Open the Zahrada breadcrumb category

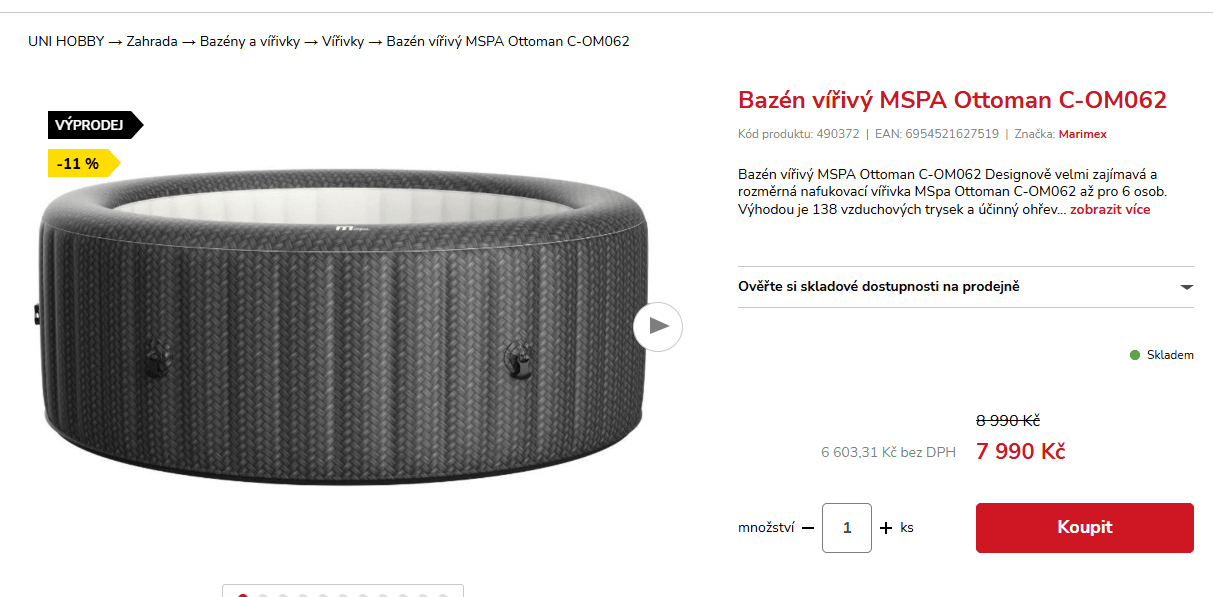click(152, 41)
